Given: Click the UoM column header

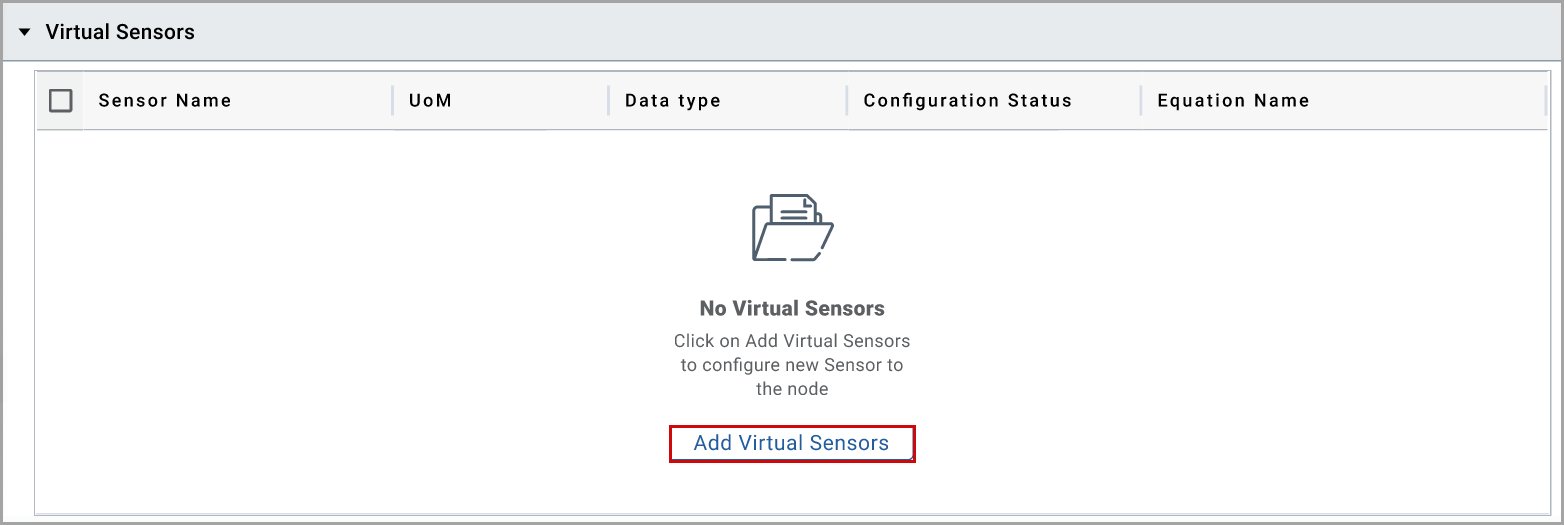Looking at the screenshot, I should (x=430, y=100).
